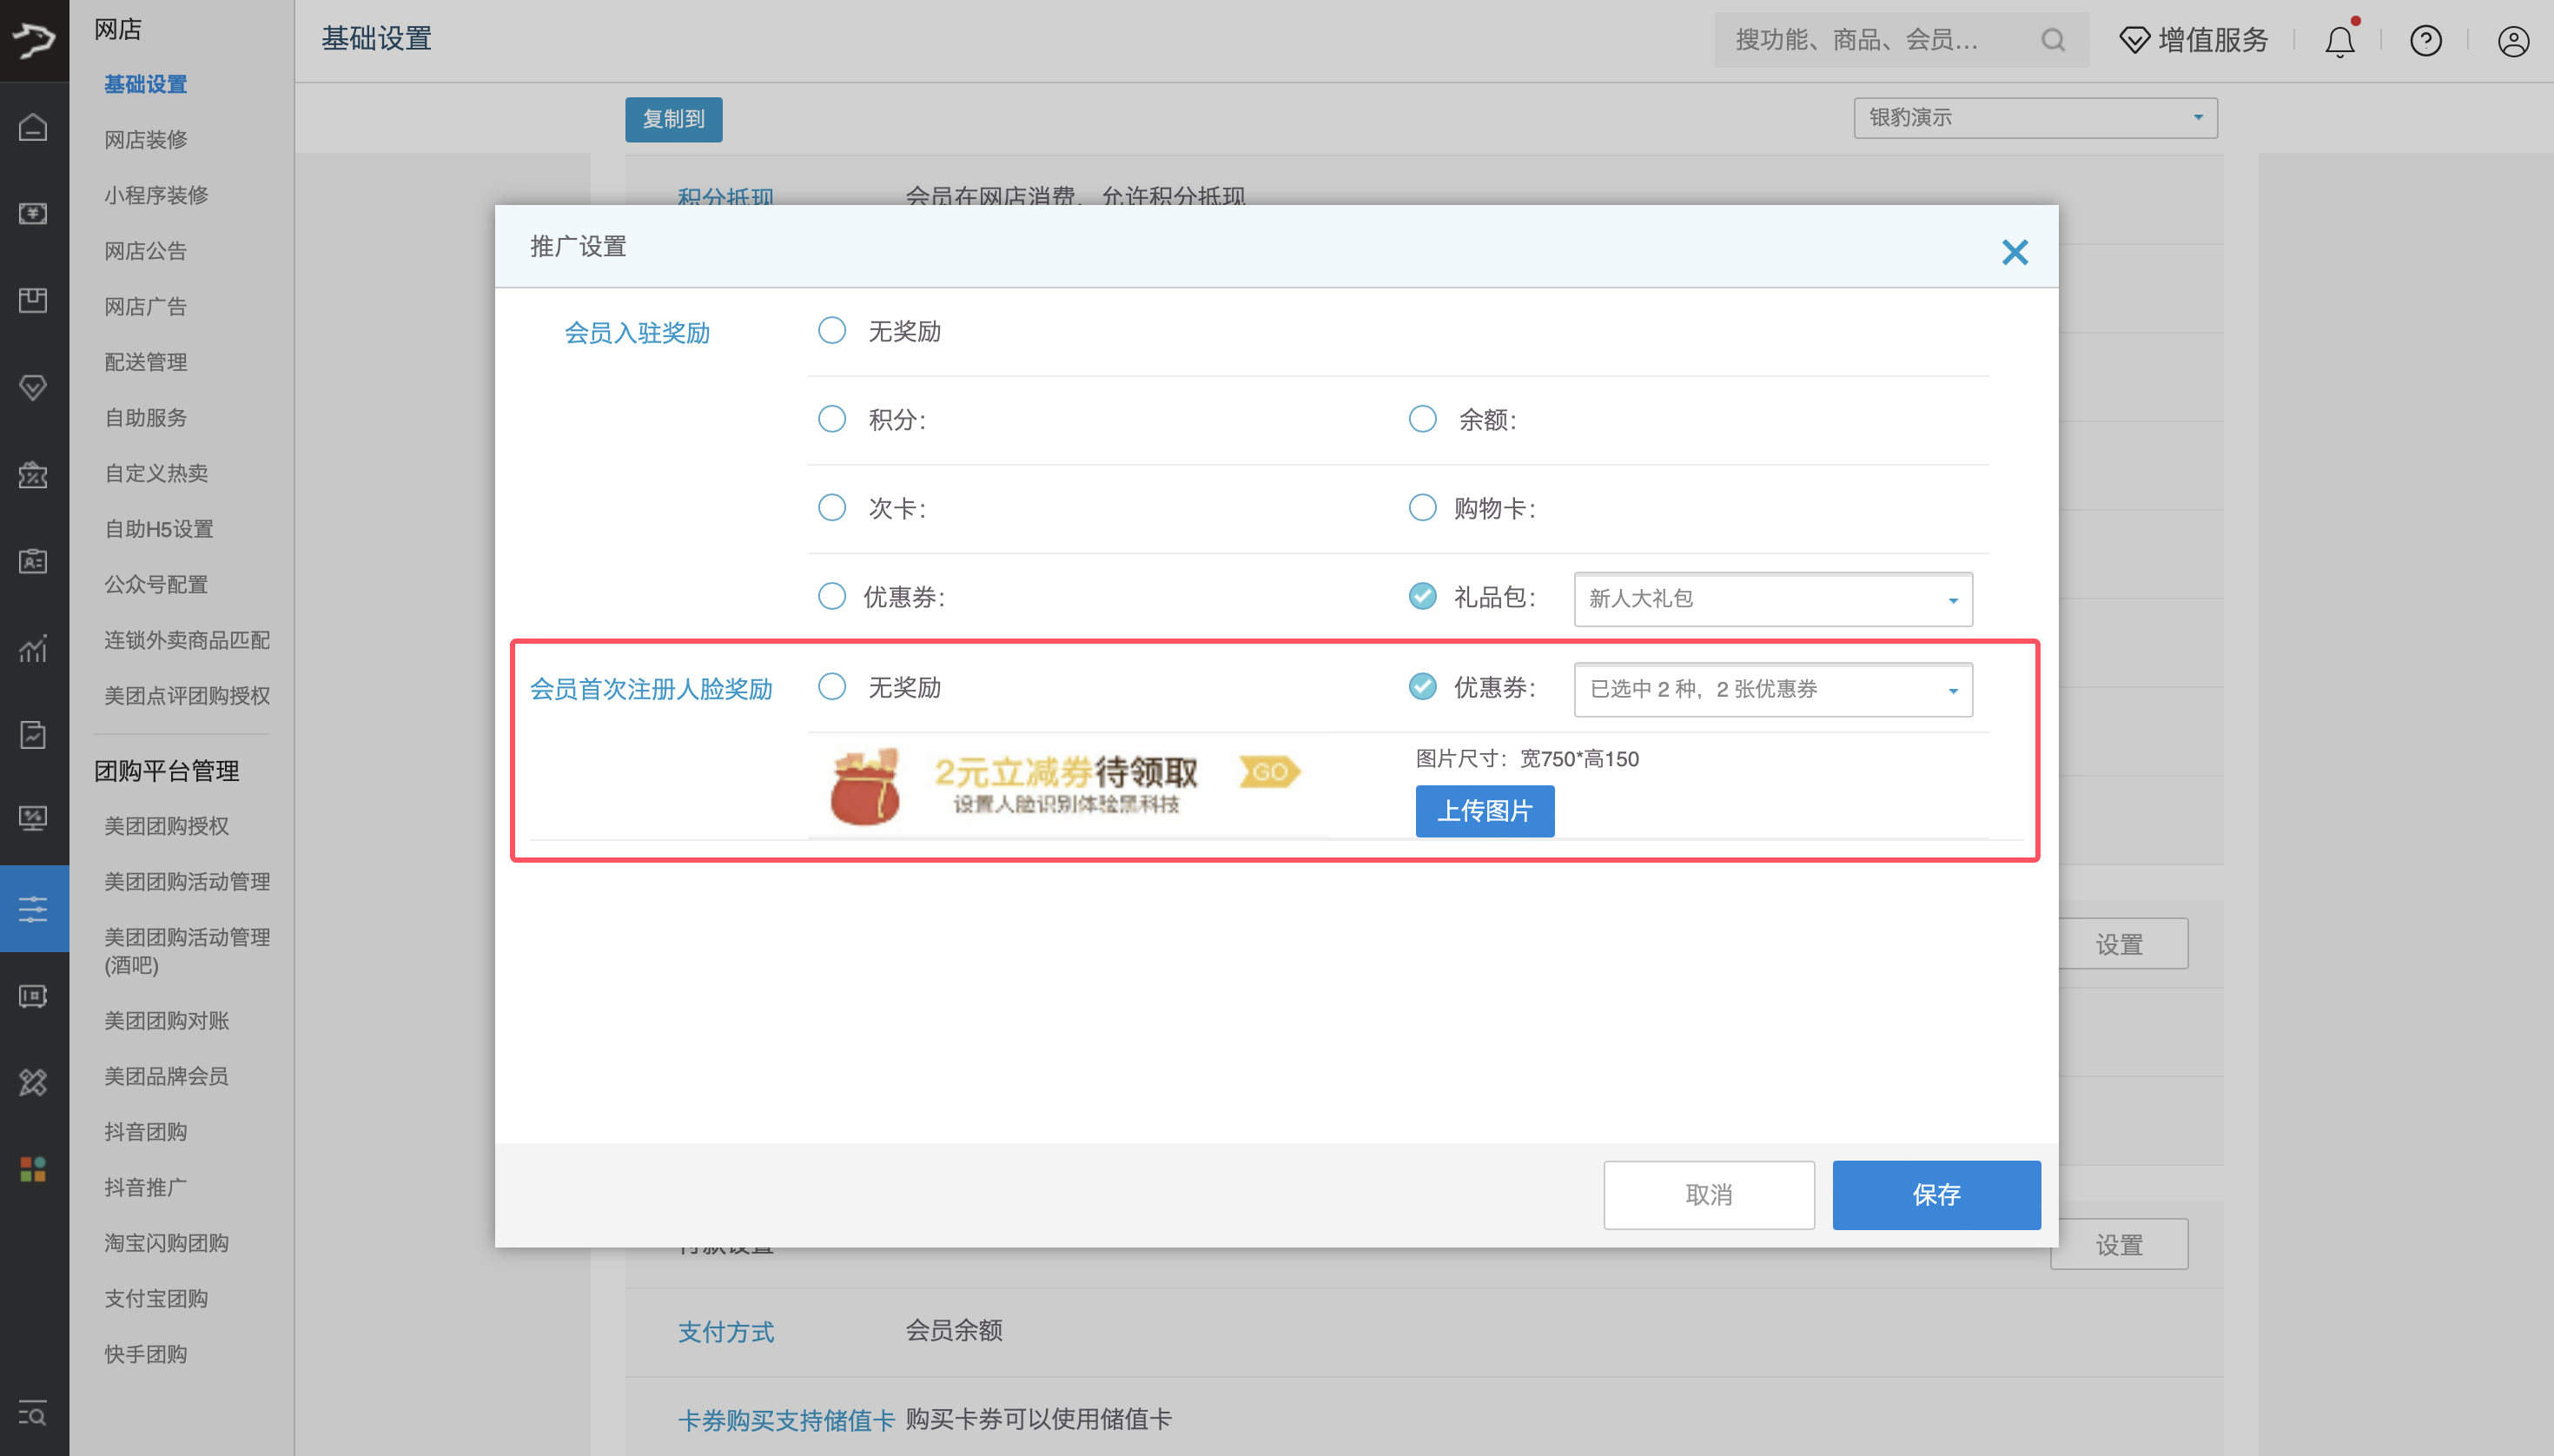The height and width of the screenshot is (1456, 2554).
Task: Open the statistics chart icon in sidebar
Action: [x=33, y=649]
